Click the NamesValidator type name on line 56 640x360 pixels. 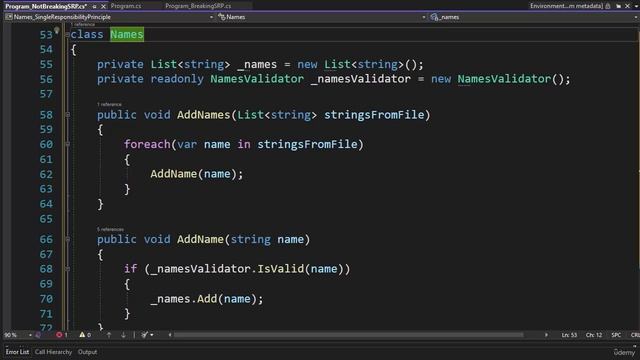257,79
